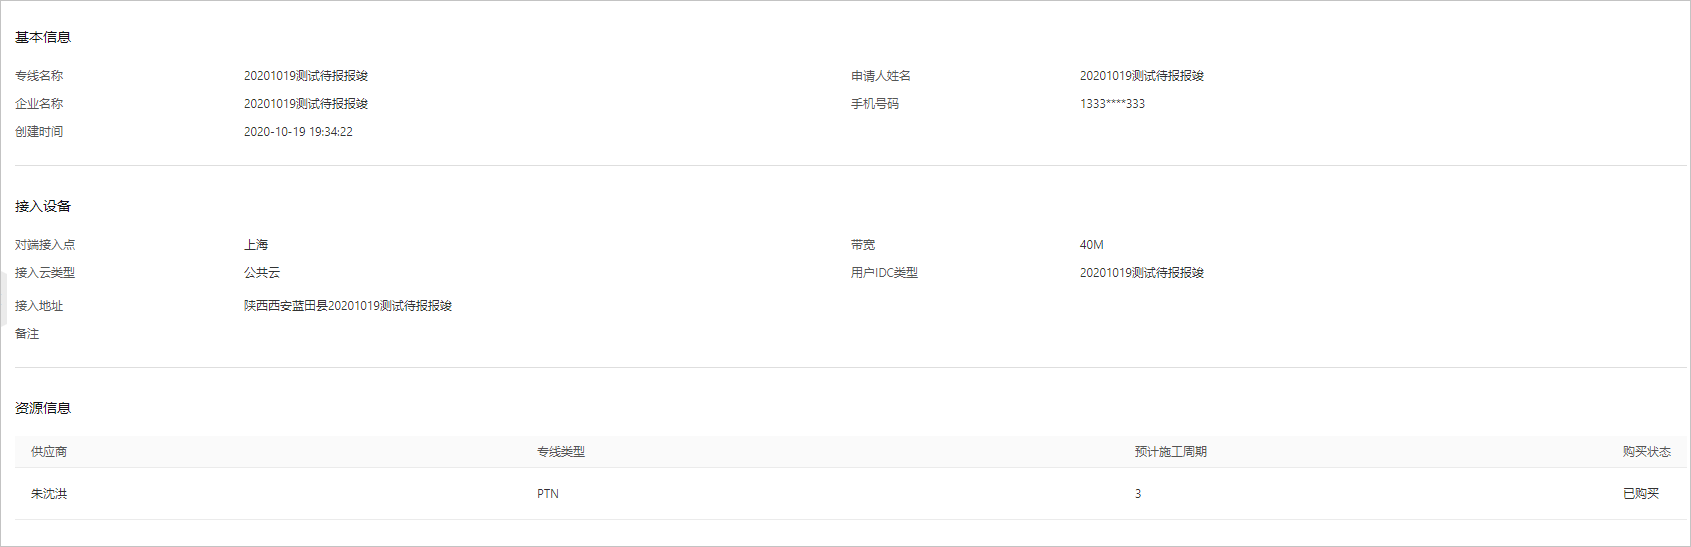Image resolution: width=1691 pixels, height=547 pixels.
Task: Click the 购买状态 column header
Action: (x=1647, y=452)
